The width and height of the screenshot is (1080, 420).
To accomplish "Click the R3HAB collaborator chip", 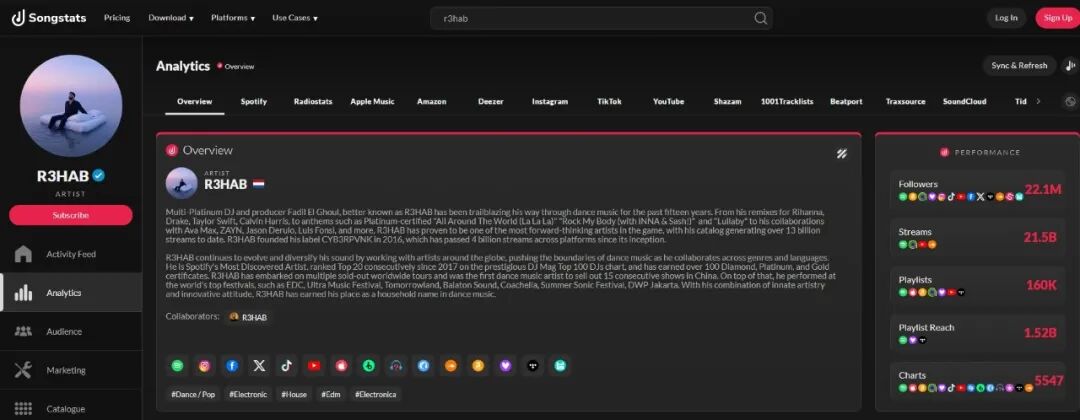I will pos(248,317).
